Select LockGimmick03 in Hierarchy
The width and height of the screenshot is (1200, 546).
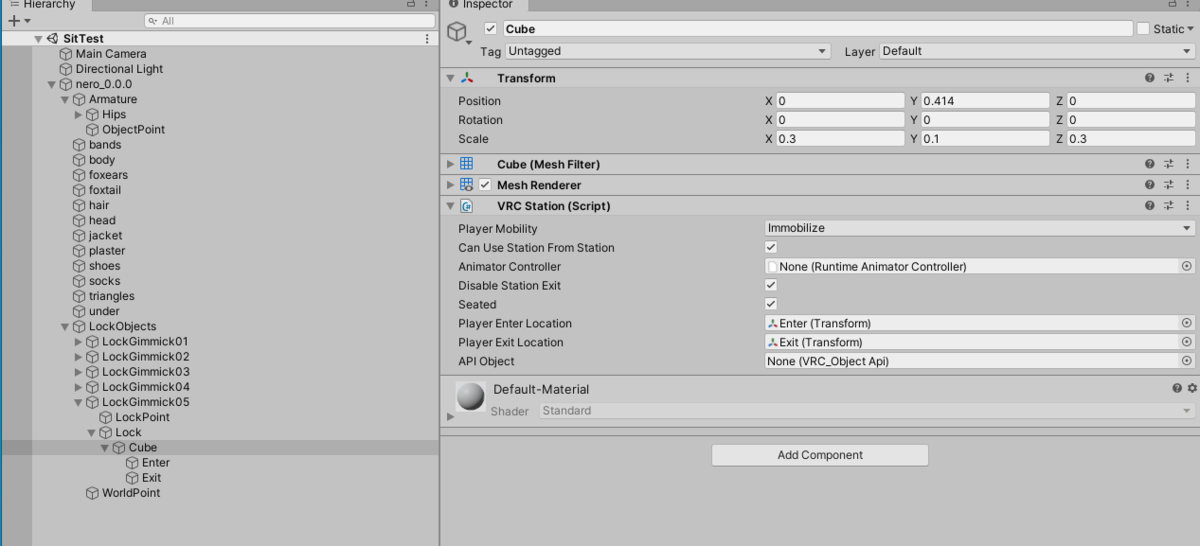point(145,372)
